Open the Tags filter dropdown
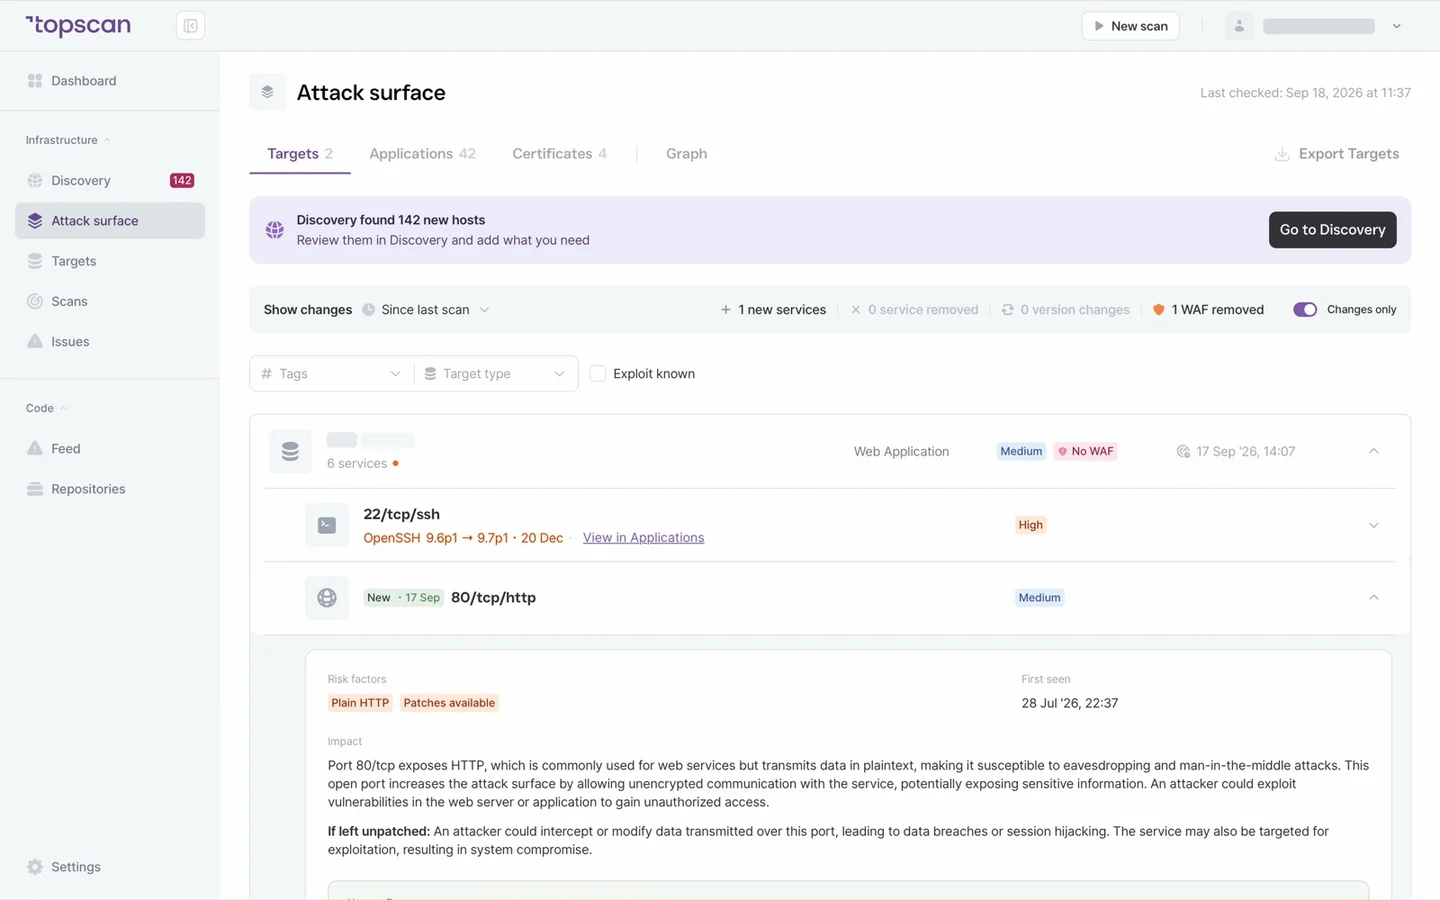This screenshot has width=1440, height=900. coord(332,374)
